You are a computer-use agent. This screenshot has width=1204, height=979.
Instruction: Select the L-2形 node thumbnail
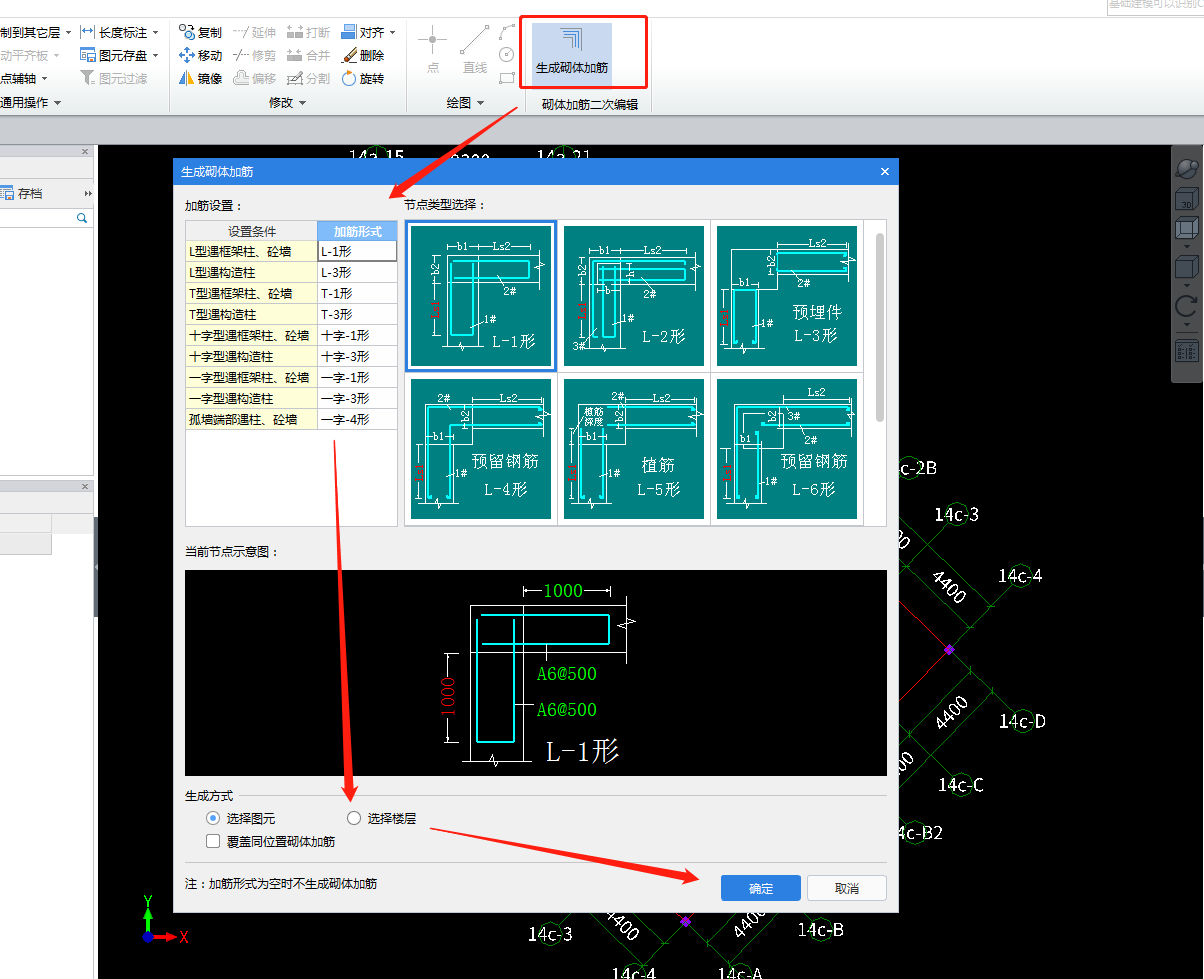634,296
